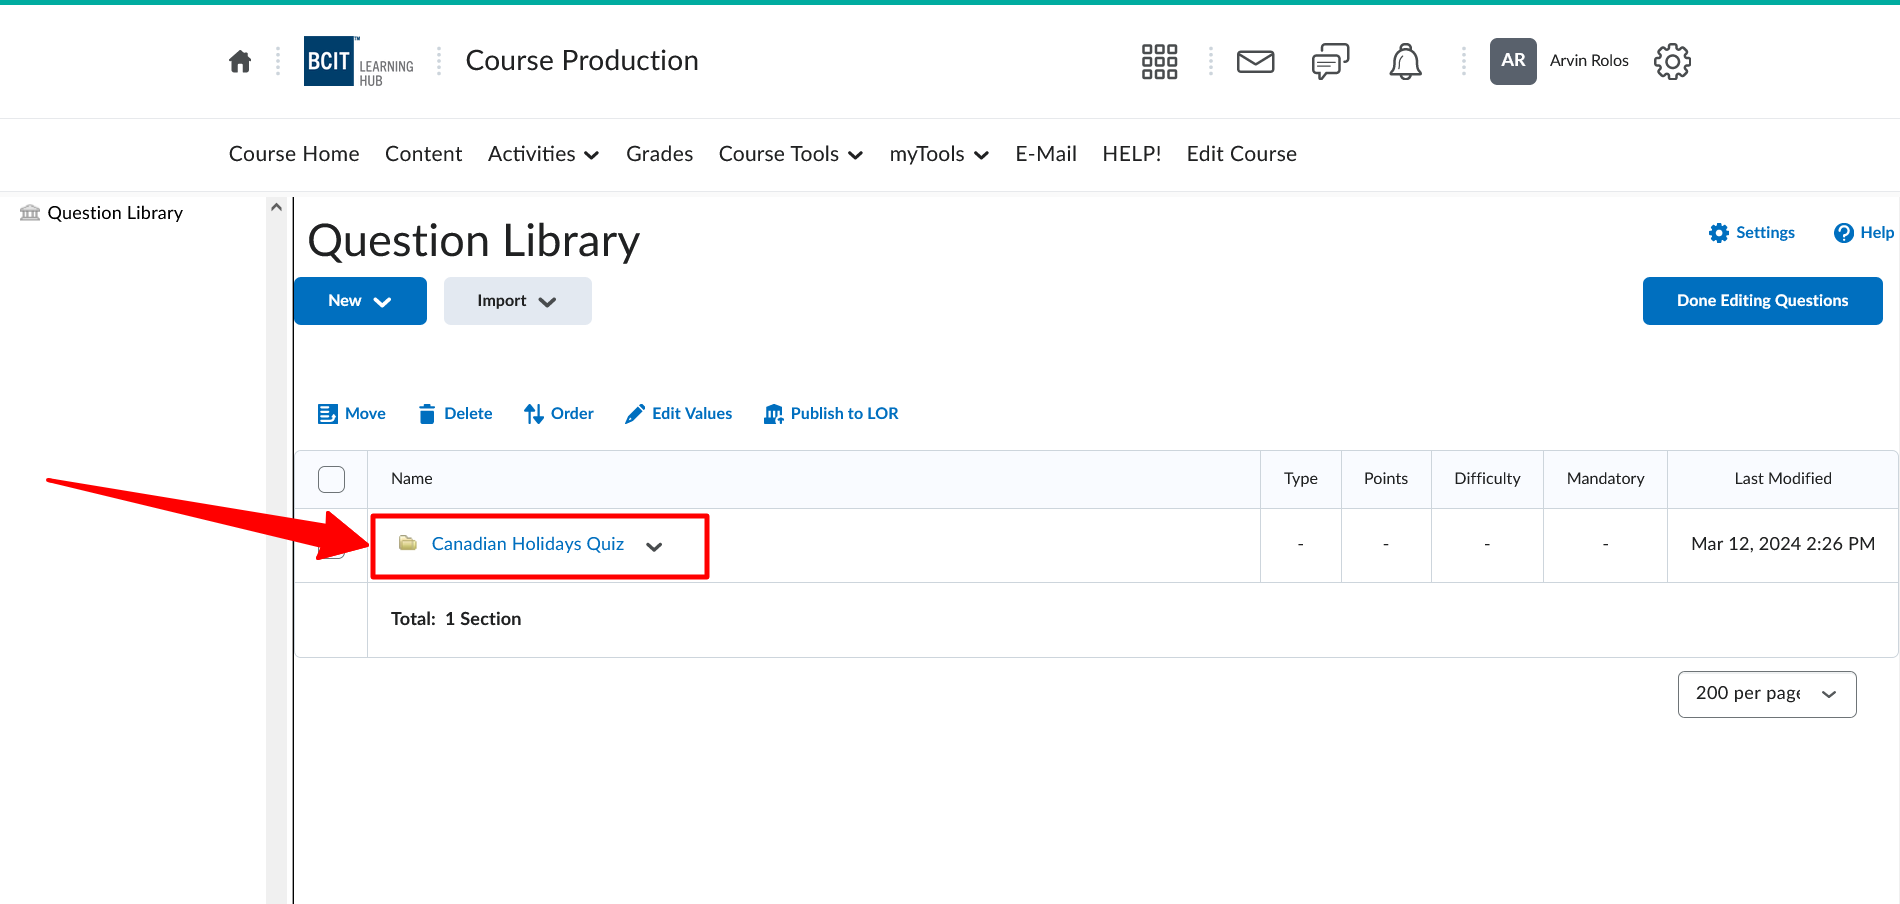Open message alerts envelope icon
Screen dimensions: 1900x904
(1255, 62)
